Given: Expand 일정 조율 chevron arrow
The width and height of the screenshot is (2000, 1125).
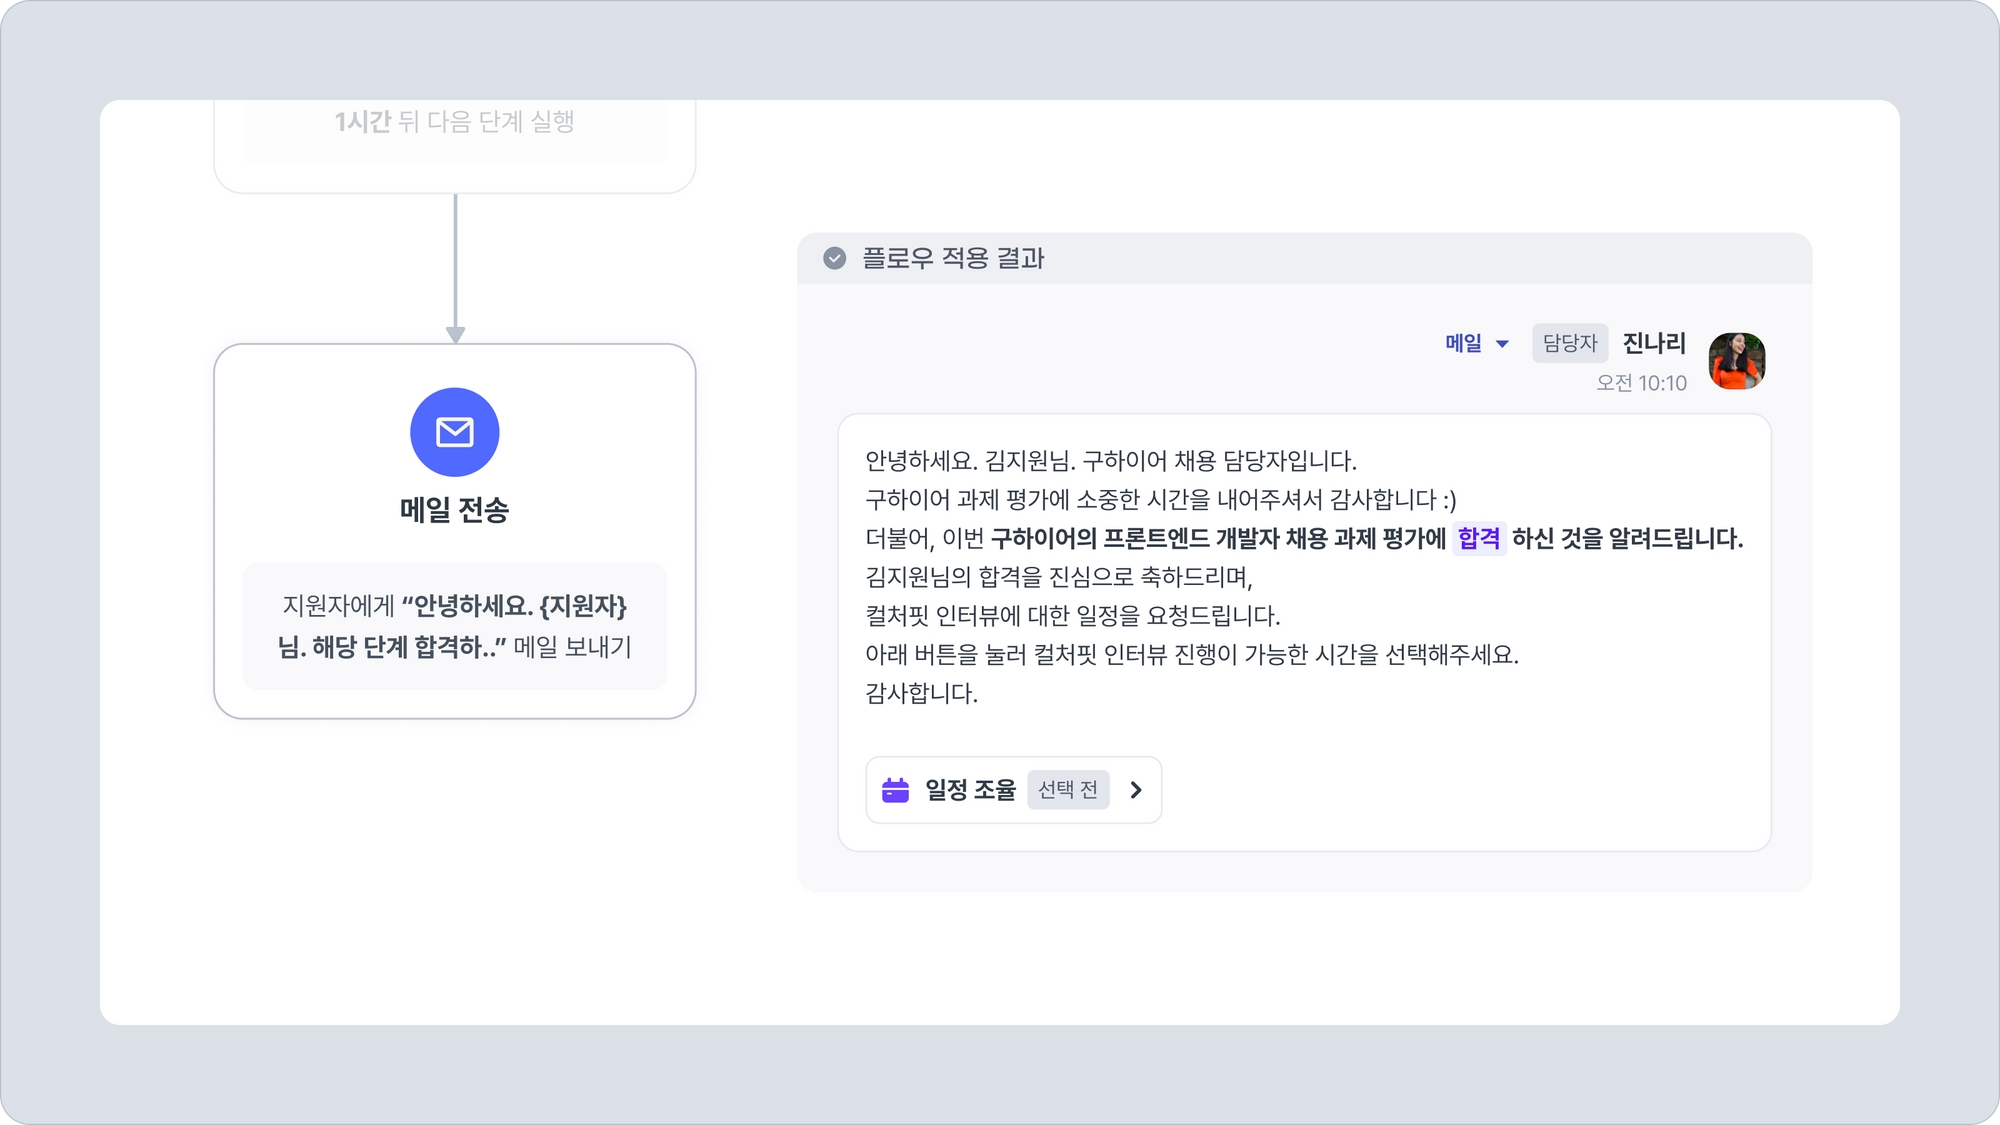Looking at the screenshot, I should (x=1136, y=790).
